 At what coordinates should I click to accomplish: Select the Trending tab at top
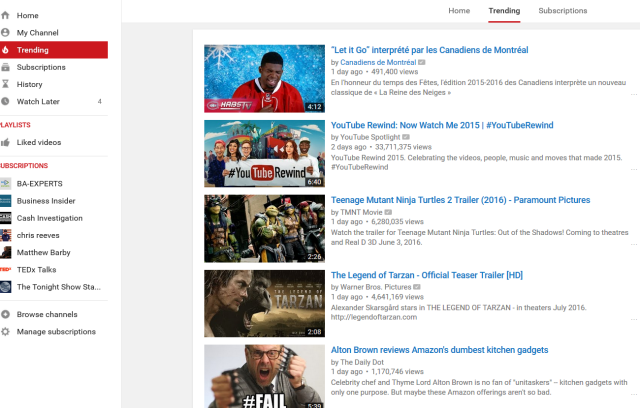tap(504, 11)
